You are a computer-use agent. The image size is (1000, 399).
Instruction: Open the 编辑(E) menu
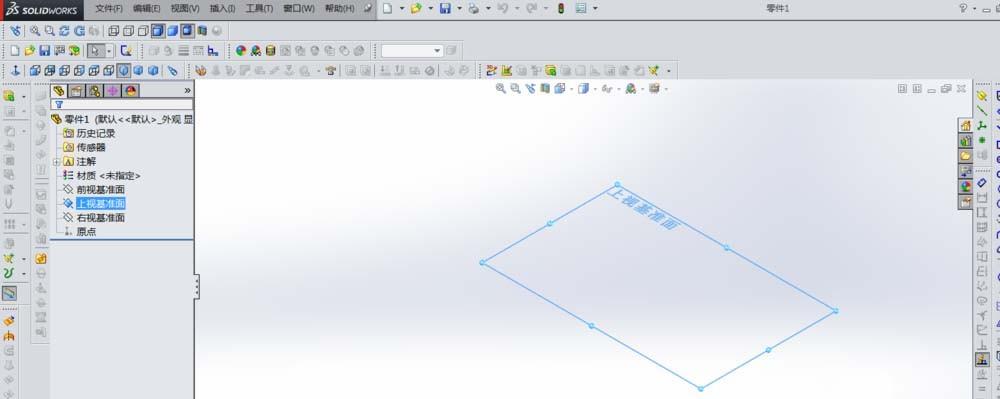tap(147, 8)
